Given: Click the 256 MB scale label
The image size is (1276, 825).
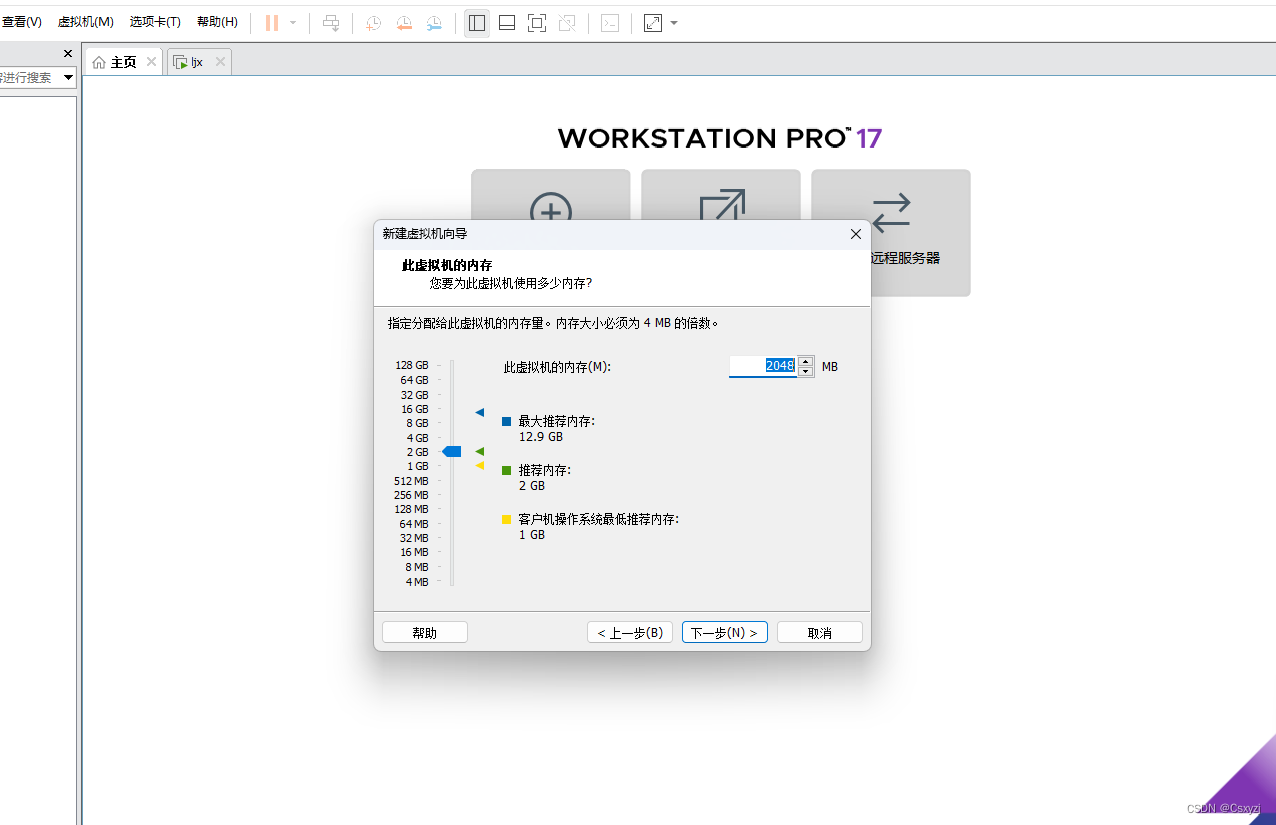Looking at the screenshot, I should pos(412,496).
